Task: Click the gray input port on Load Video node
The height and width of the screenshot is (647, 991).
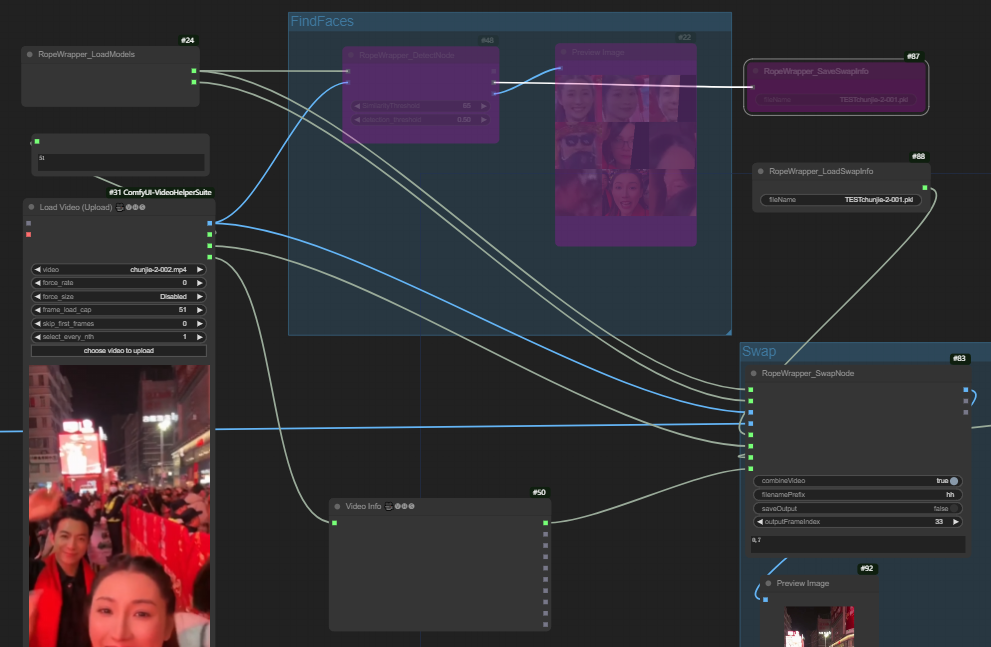Action: click(28, 223)
